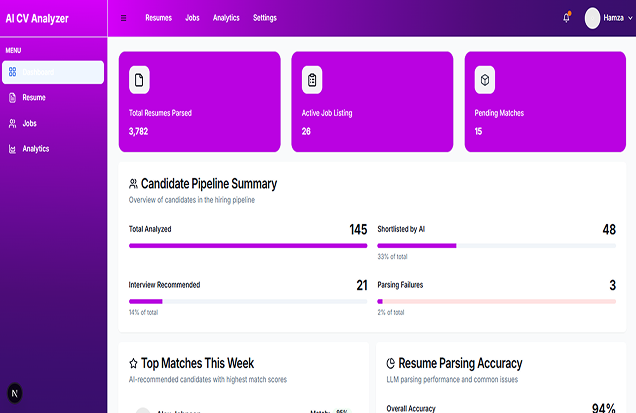Click the hamburger menu toggle icon
Image resolution: width=636 pixels, height=413 pixels.
pyautogui.click(x=124, y=18)
